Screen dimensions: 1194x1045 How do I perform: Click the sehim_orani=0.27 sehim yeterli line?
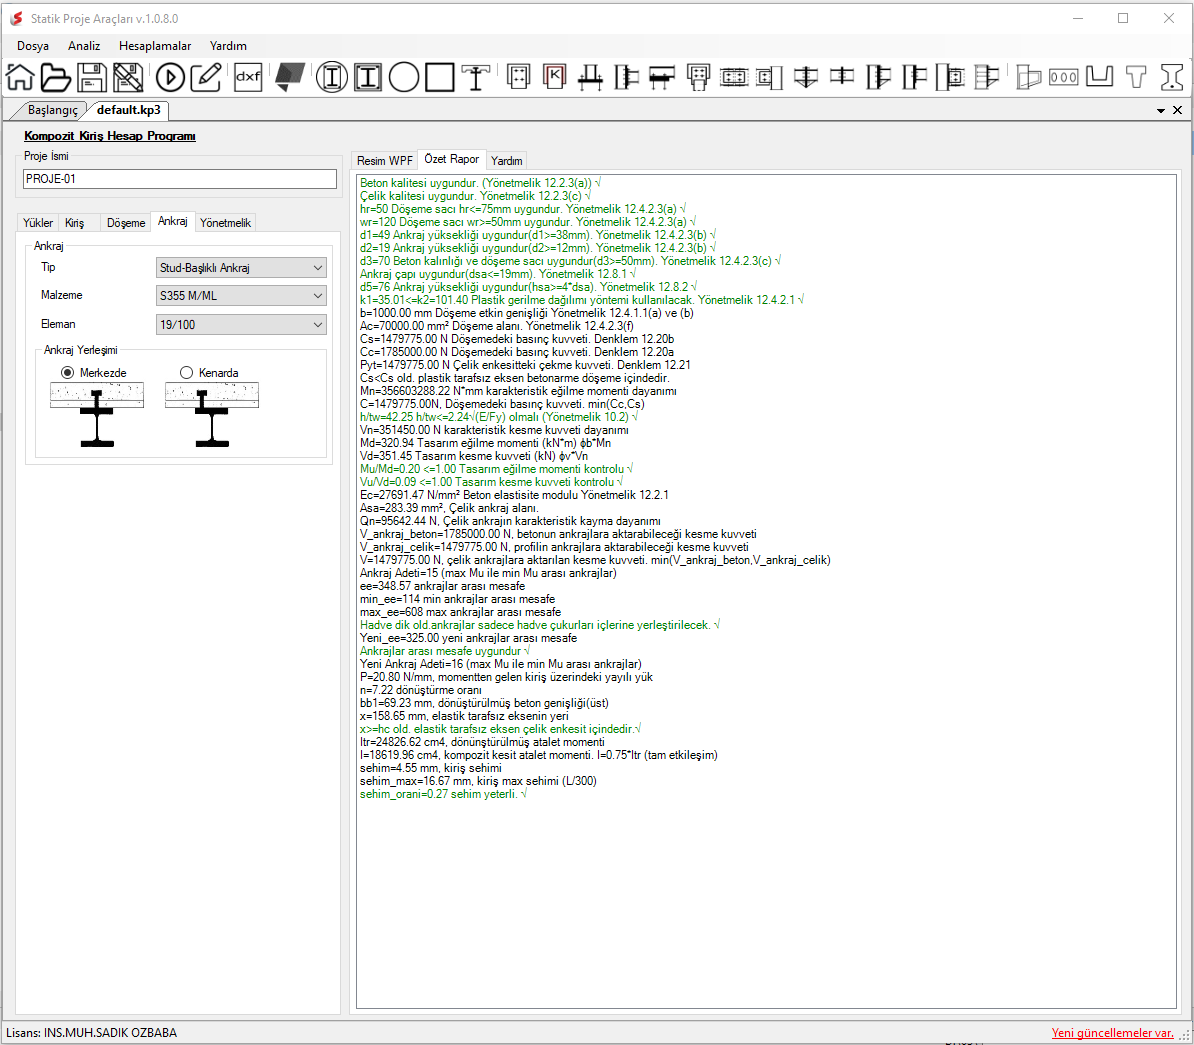point(443,794)
